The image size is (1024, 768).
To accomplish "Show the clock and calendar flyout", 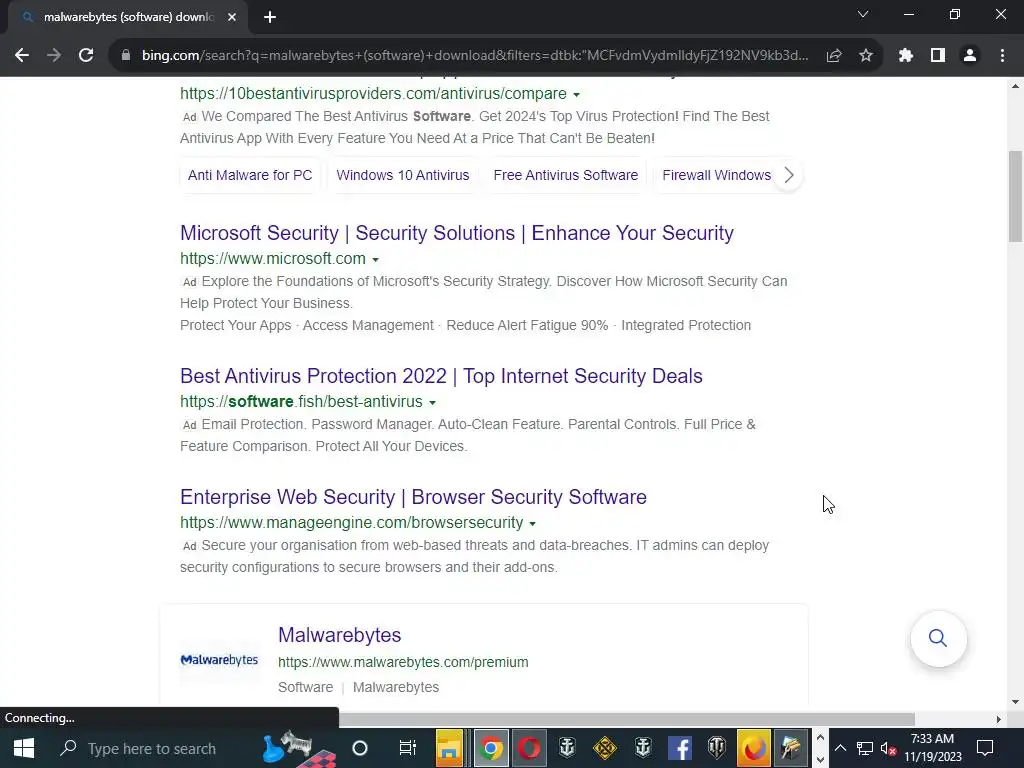I will [933, 748].
